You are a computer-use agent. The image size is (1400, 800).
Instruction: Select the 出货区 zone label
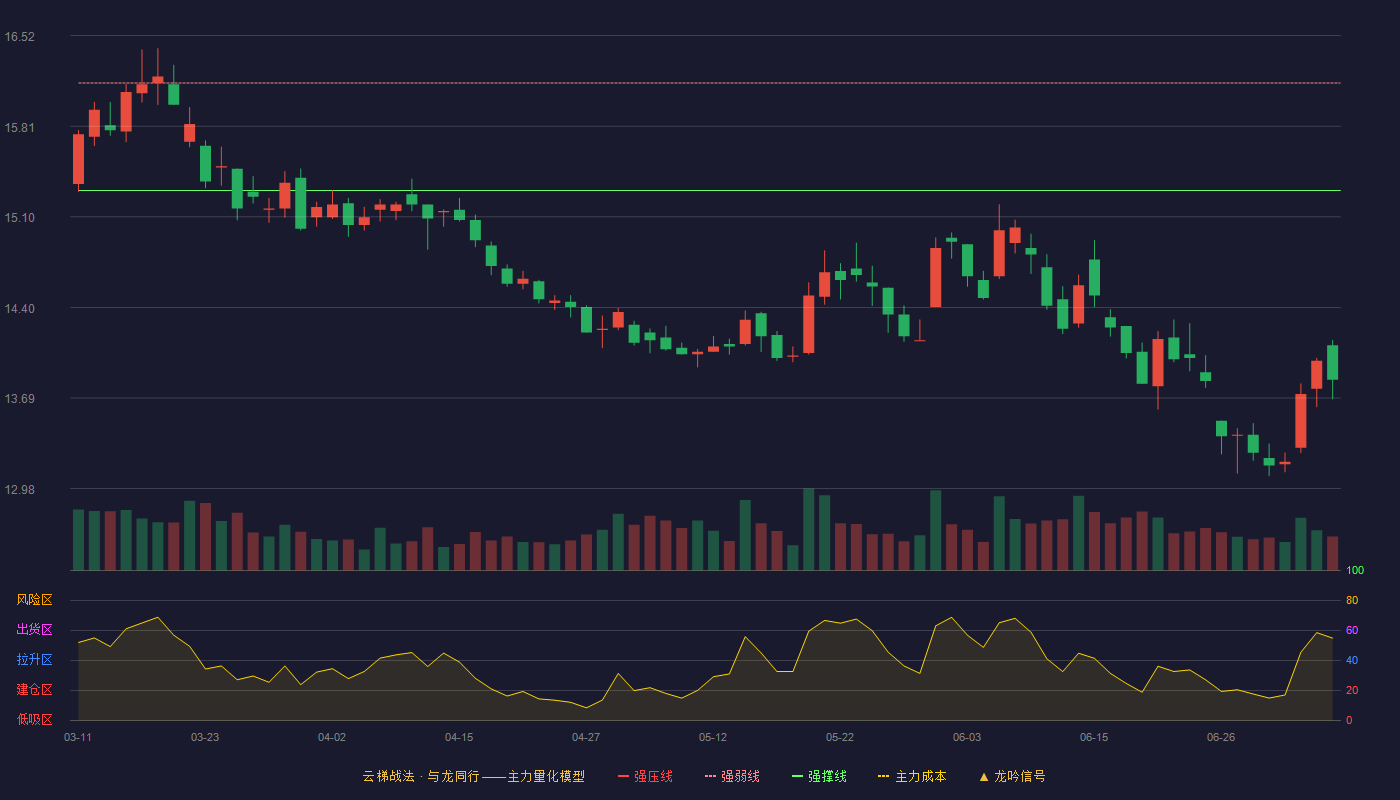(x=34, y=630)
